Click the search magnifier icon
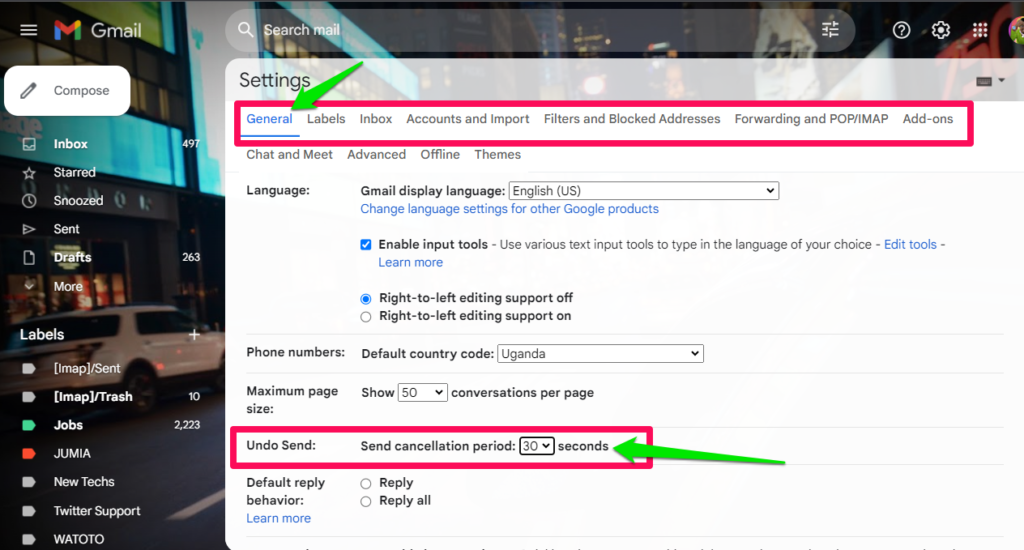 tap(246, 29)
